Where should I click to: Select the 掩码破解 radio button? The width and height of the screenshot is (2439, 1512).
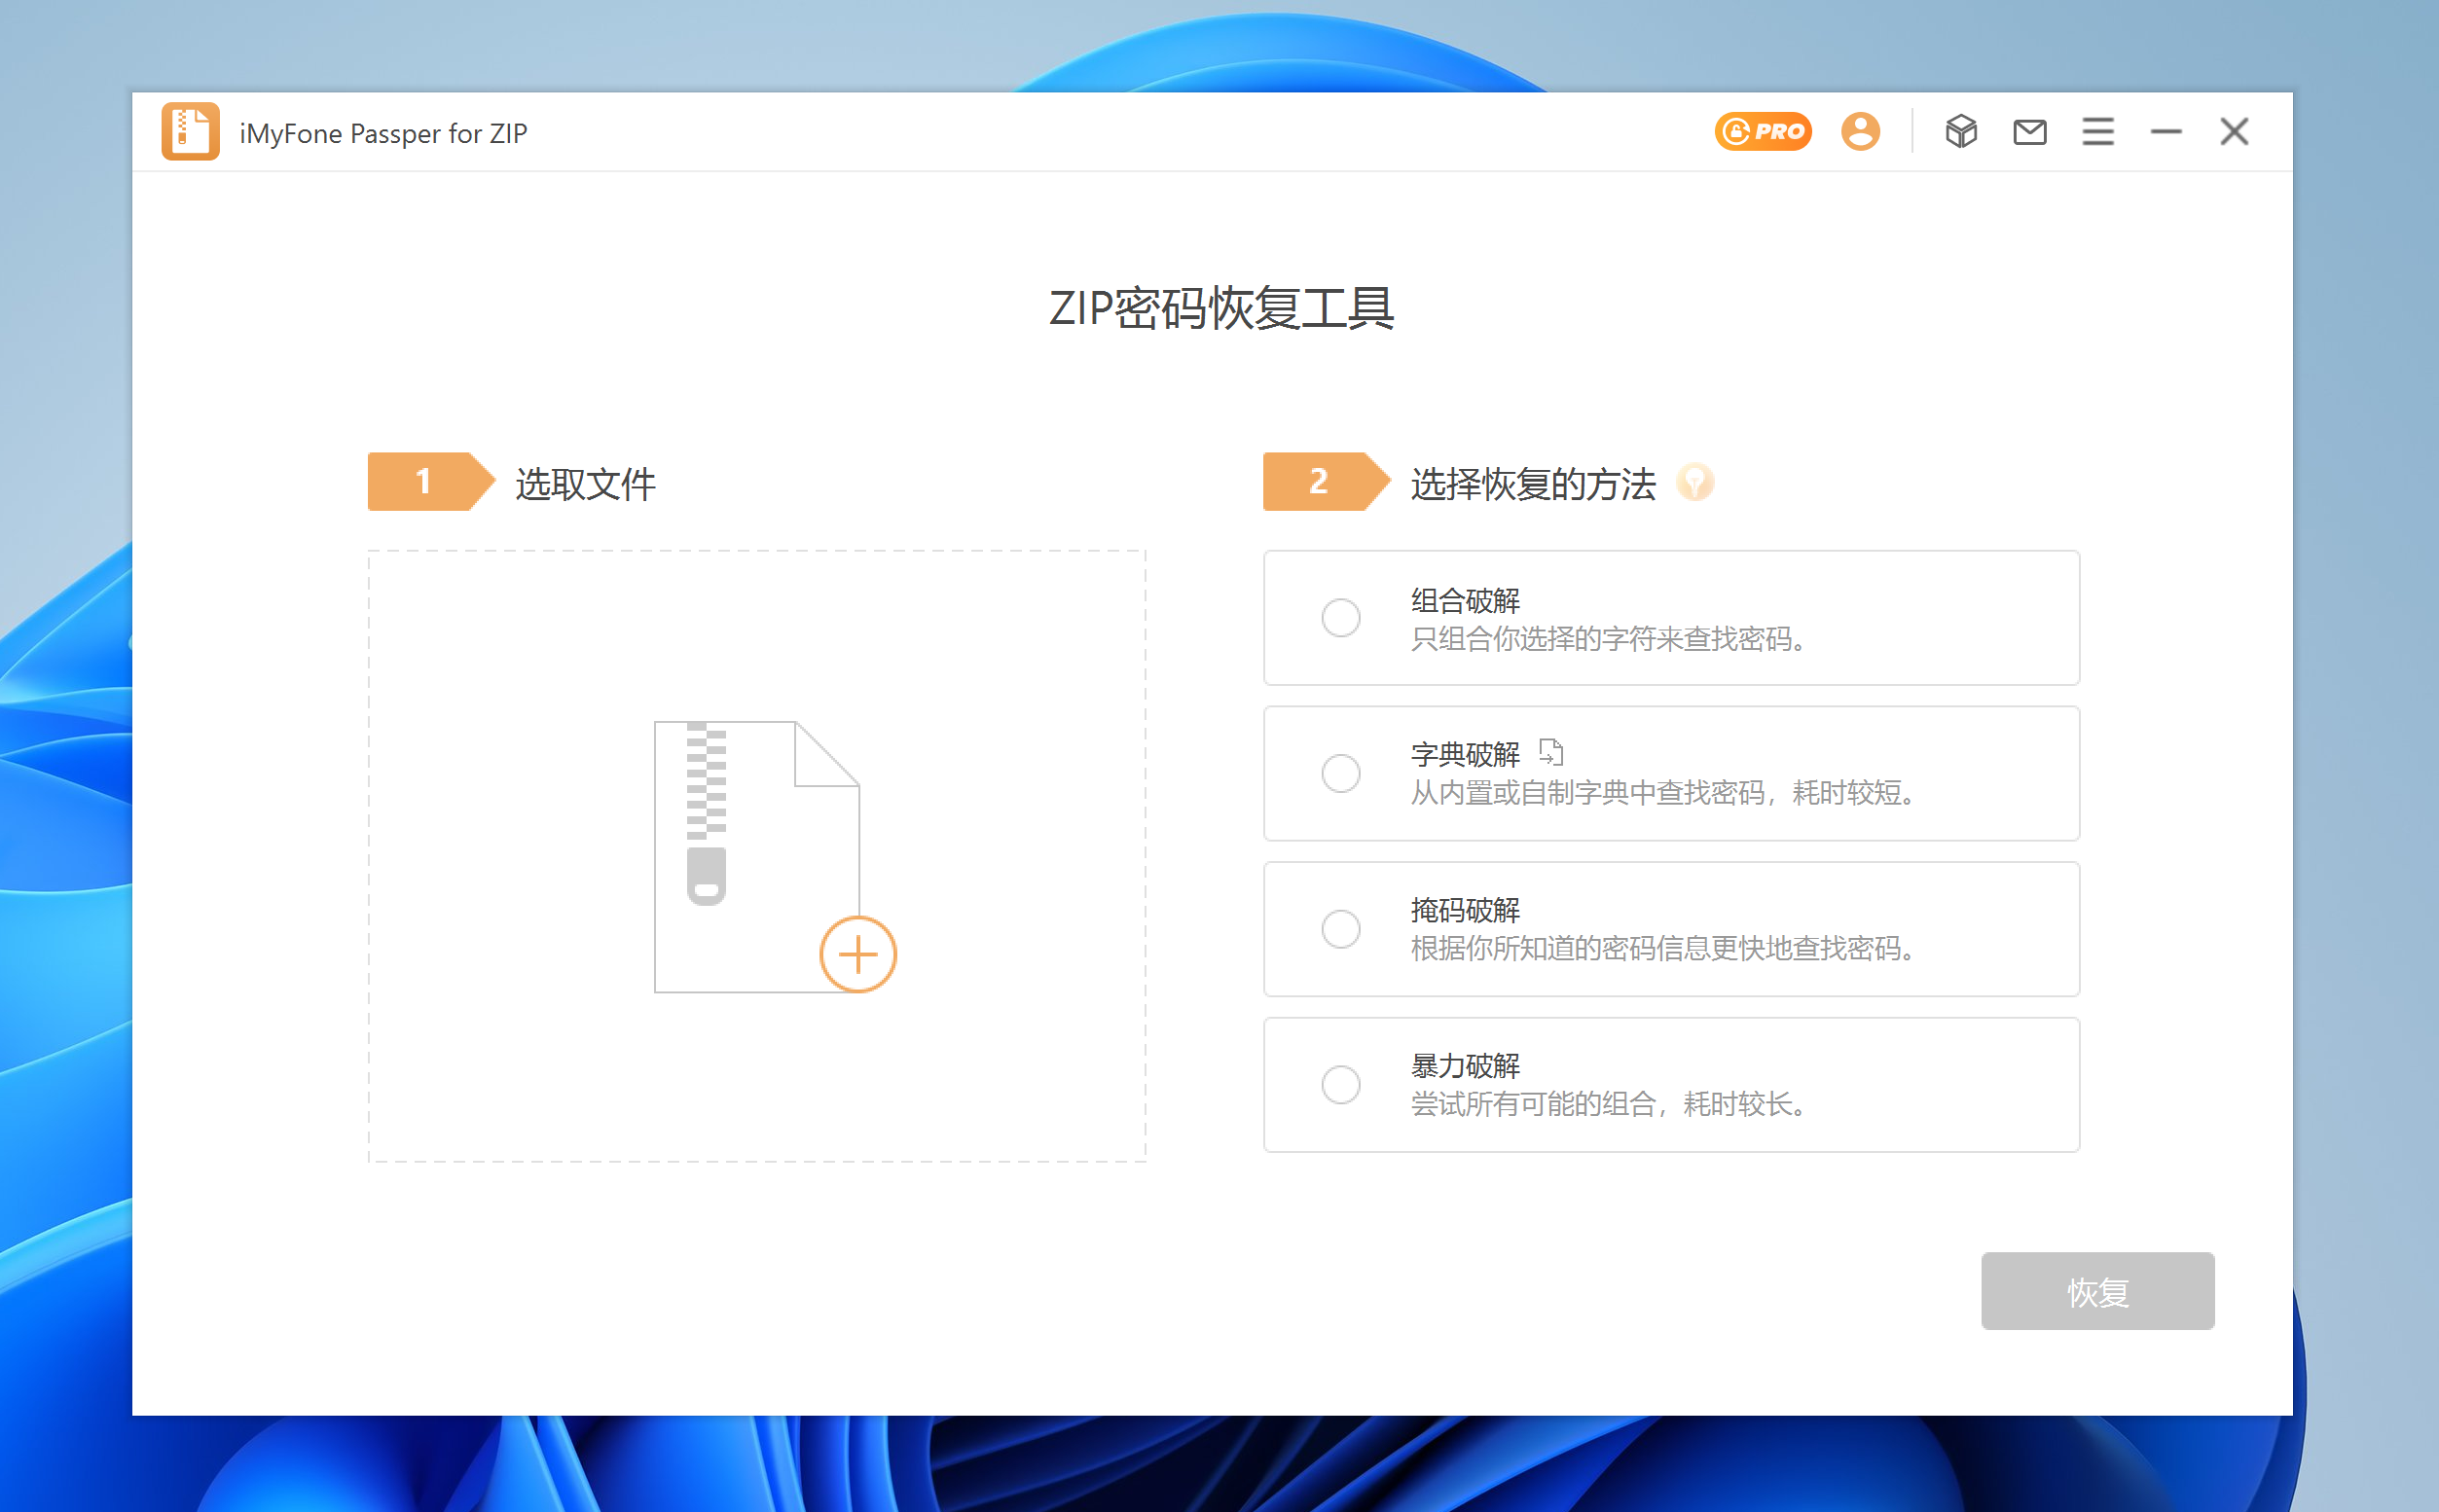[1340, 929]
